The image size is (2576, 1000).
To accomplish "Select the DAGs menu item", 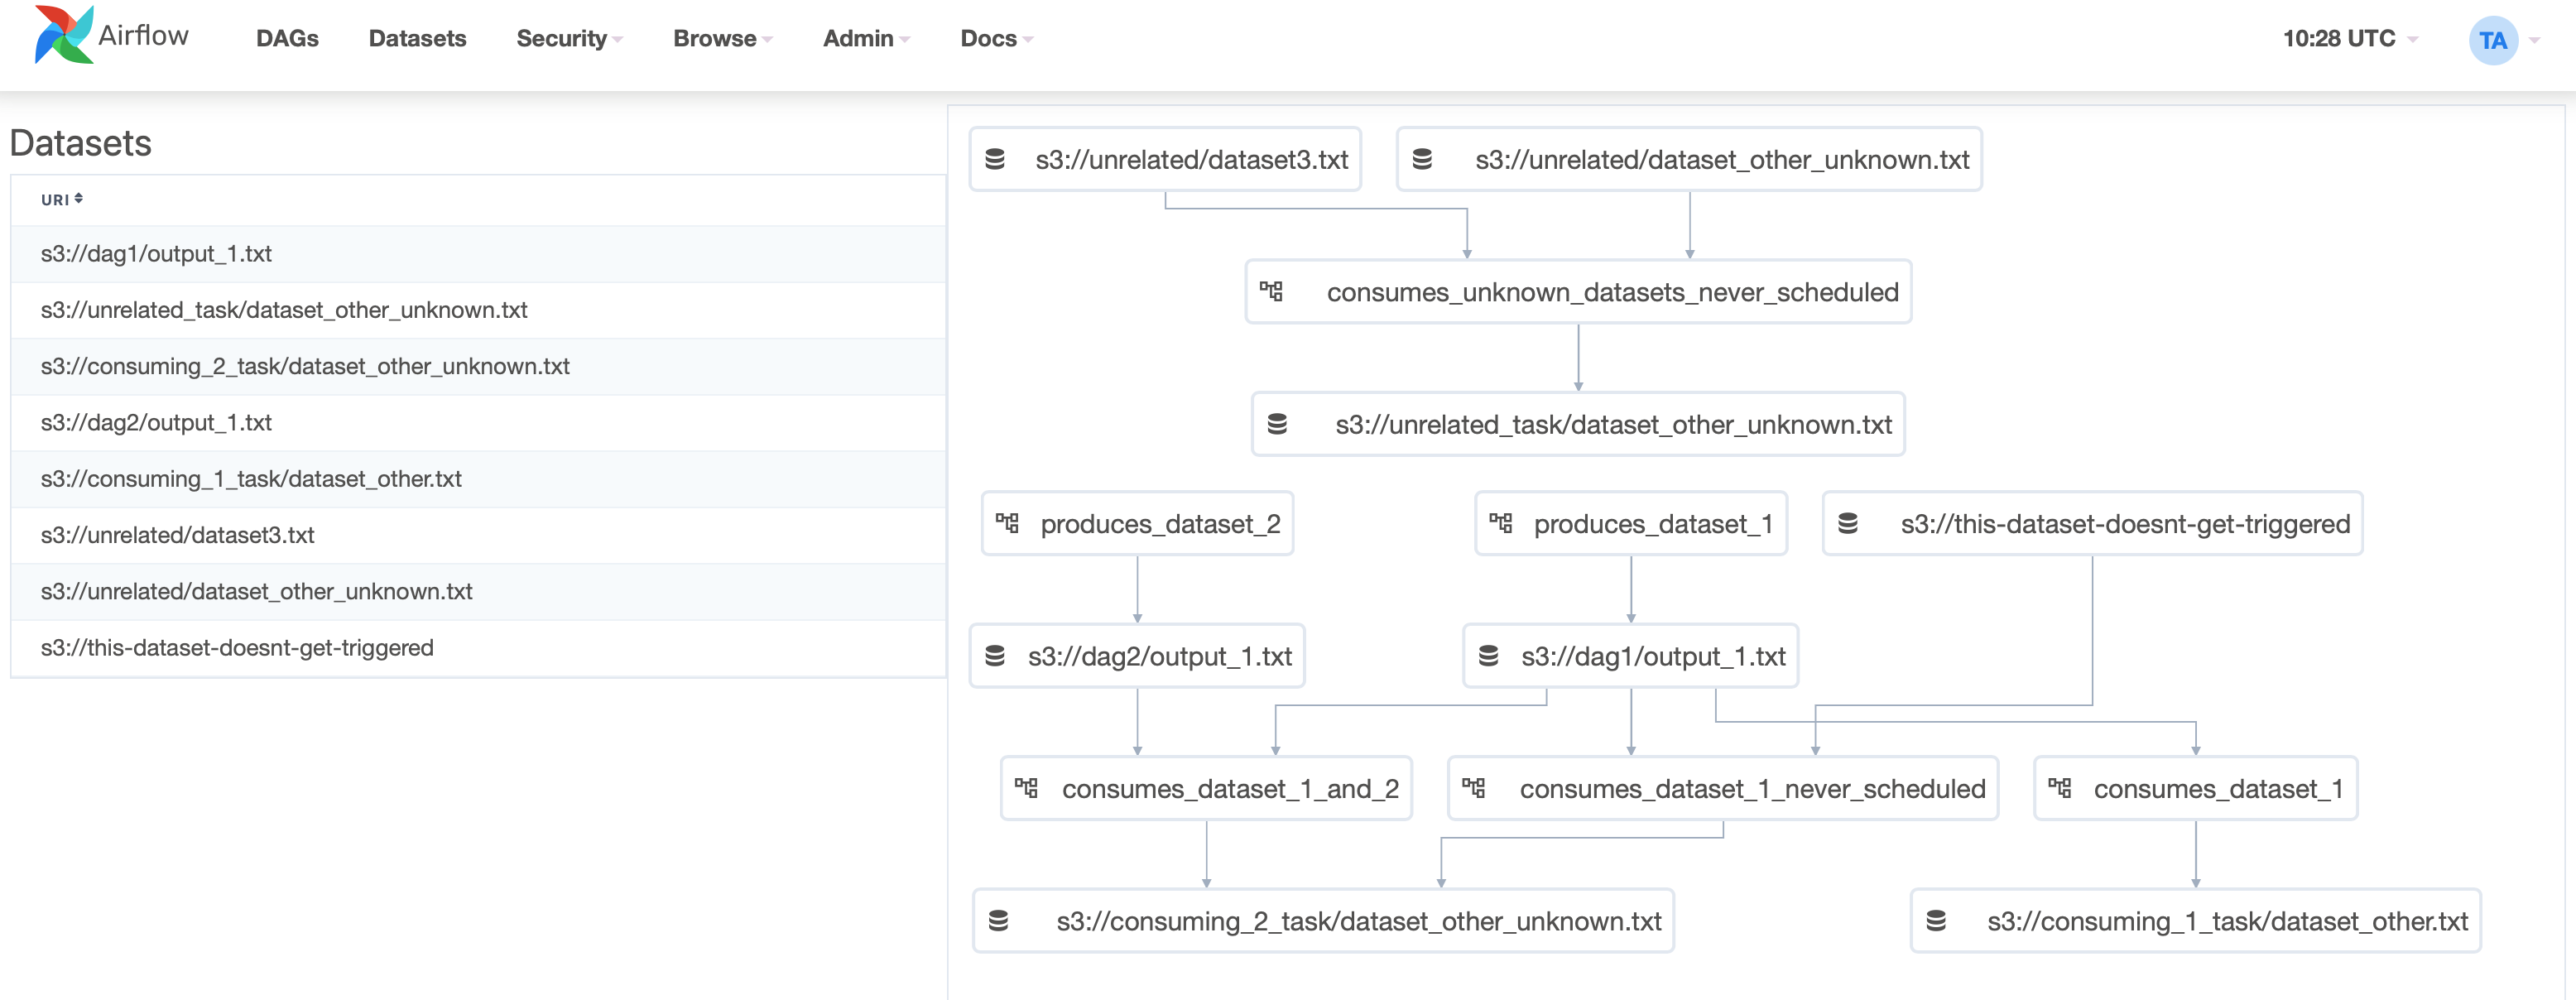I will [287, 36].
